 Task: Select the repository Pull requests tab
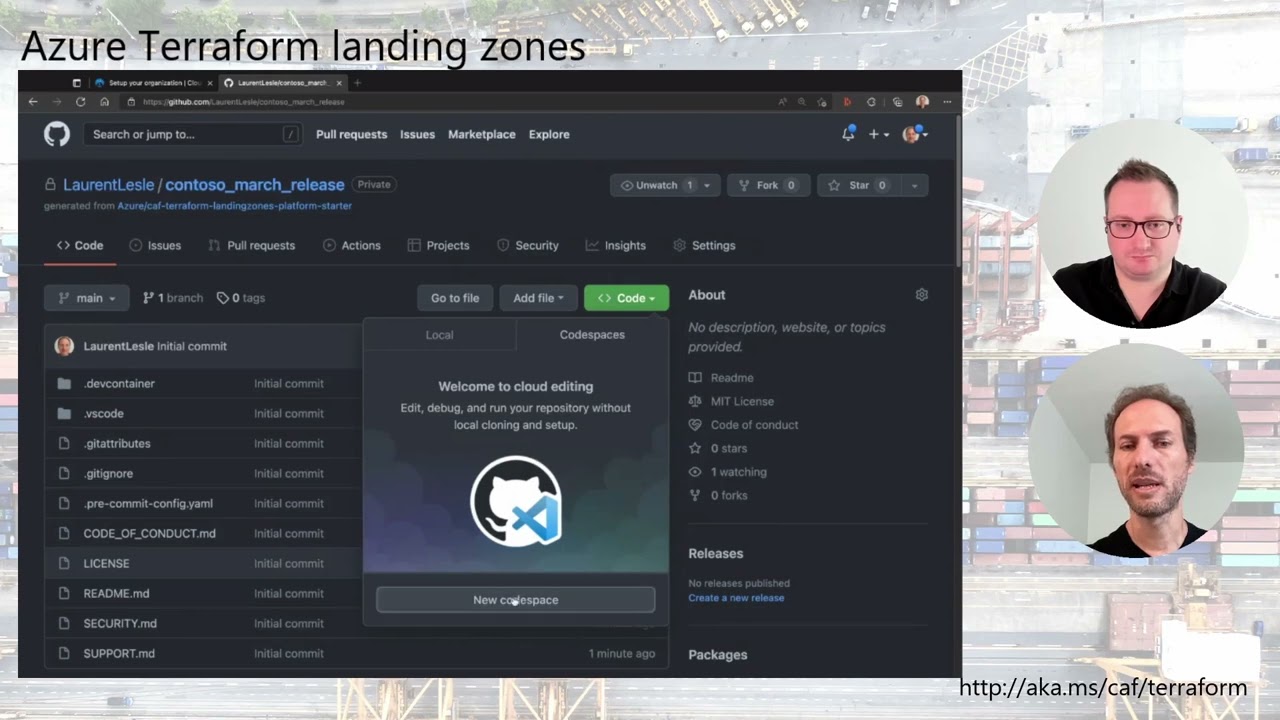point(252,245)
